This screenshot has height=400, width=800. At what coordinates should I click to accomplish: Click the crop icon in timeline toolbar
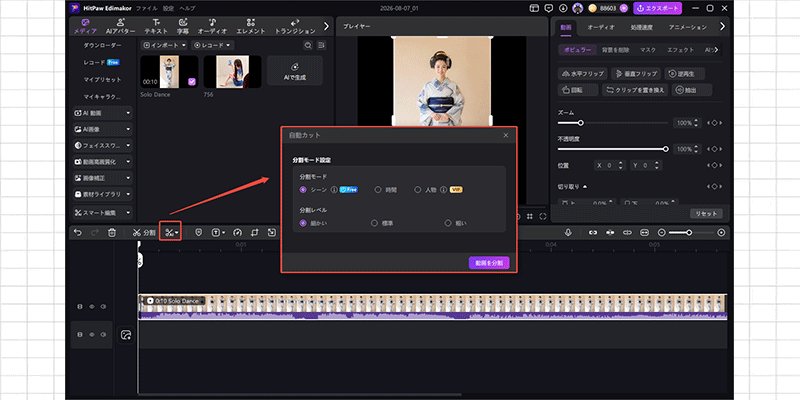pyautogui.click(x=255, y=233)
